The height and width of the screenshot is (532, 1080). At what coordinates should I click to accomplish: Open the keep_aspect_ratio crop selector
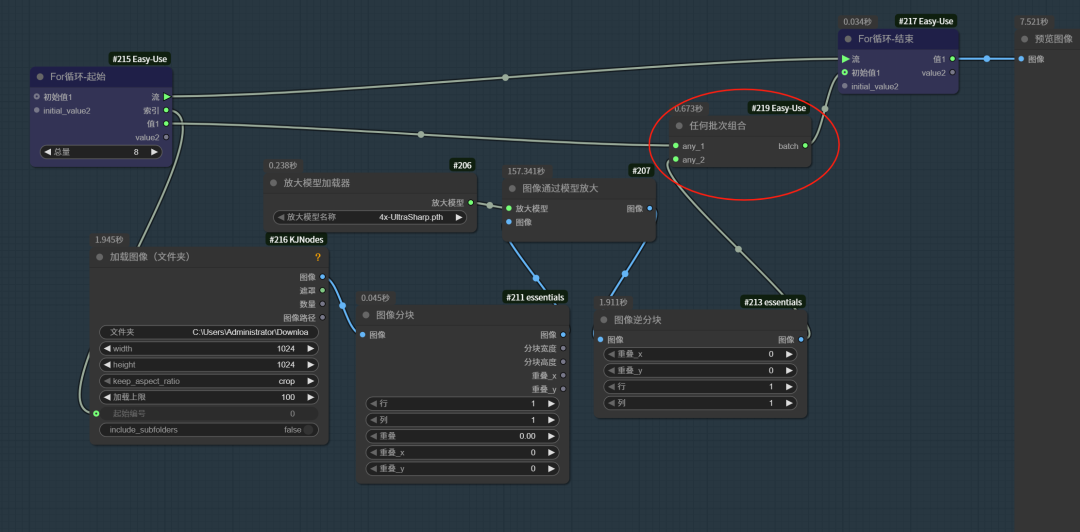point(208,381)
